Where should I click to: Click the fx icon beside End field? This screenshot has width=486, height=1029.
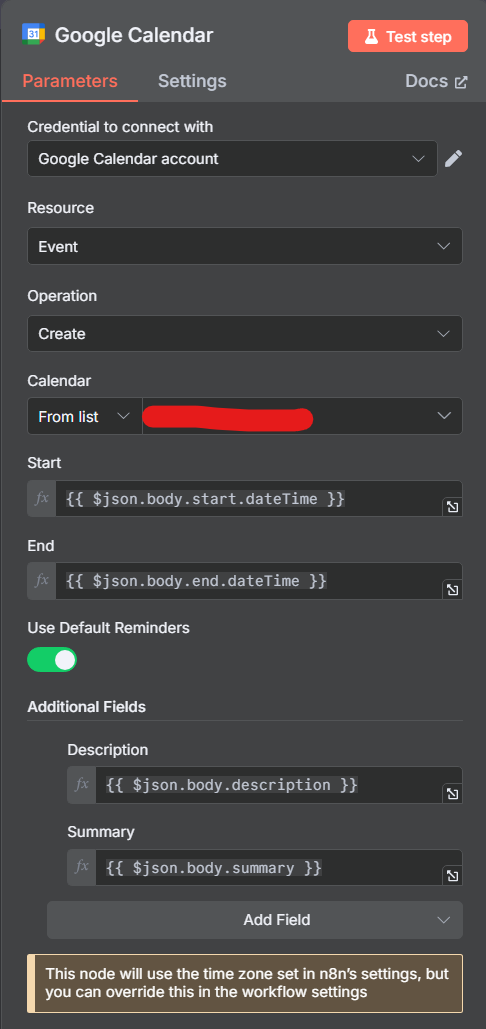(42, 581)
